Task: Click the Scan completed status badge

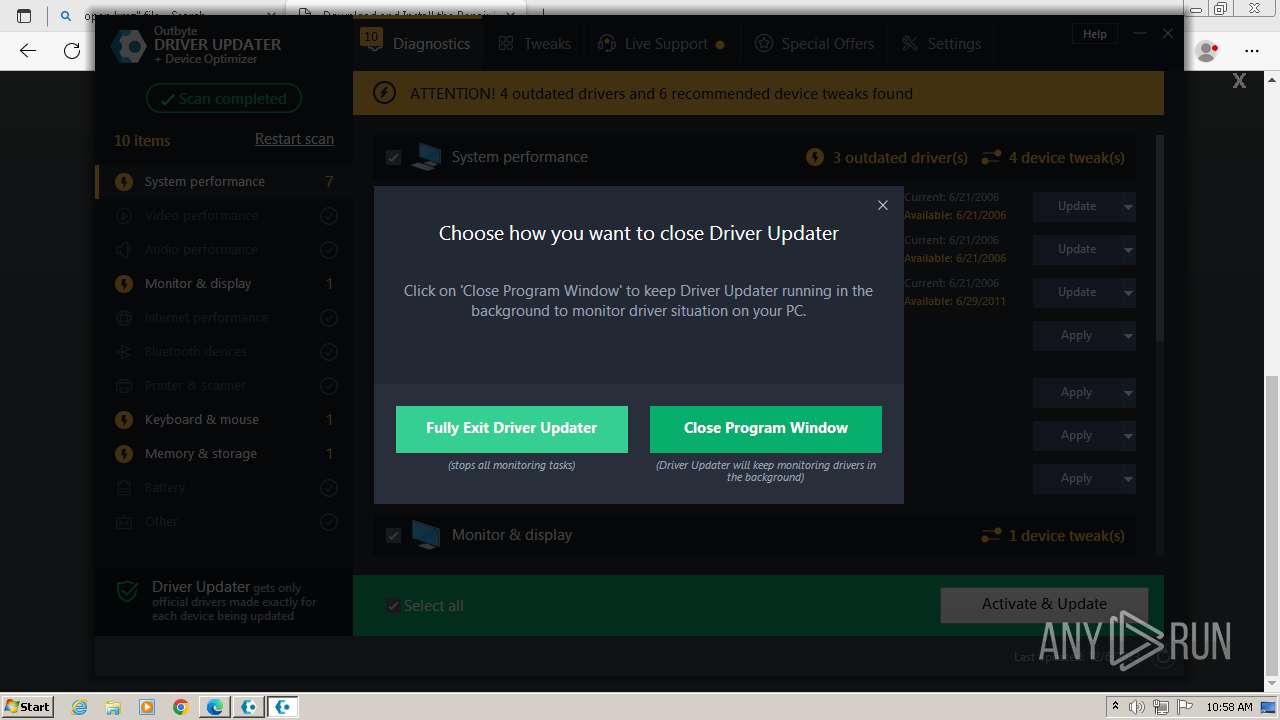Action: (224, 98)
